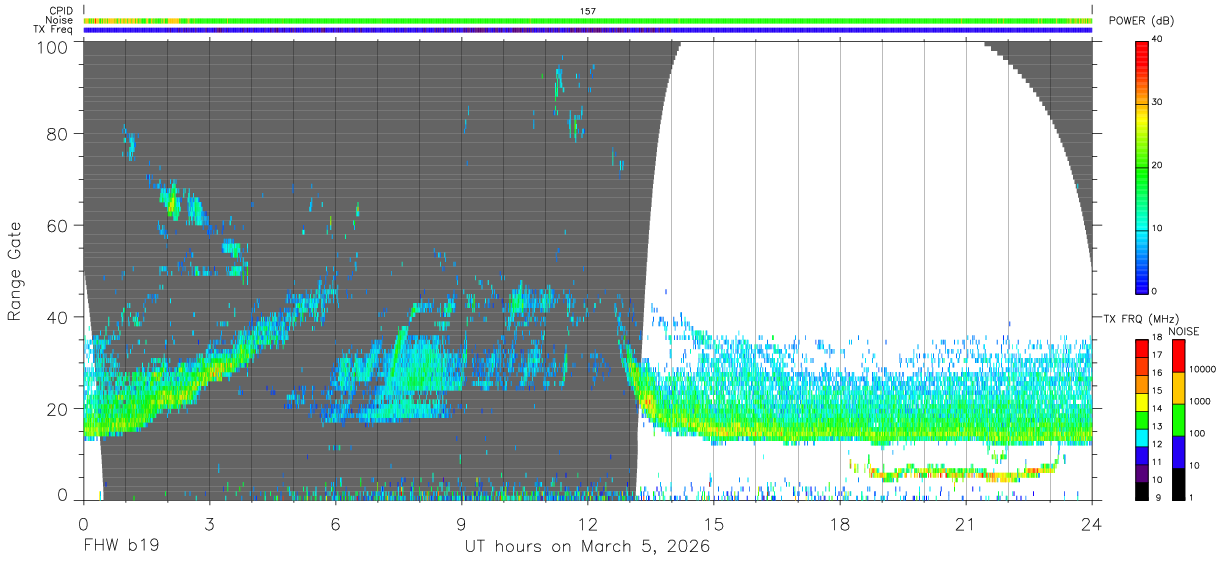Click the 40 tick on the Range Gate axis
The height and width of the screenshot is (567, 1228).
(x=57, y=317)
